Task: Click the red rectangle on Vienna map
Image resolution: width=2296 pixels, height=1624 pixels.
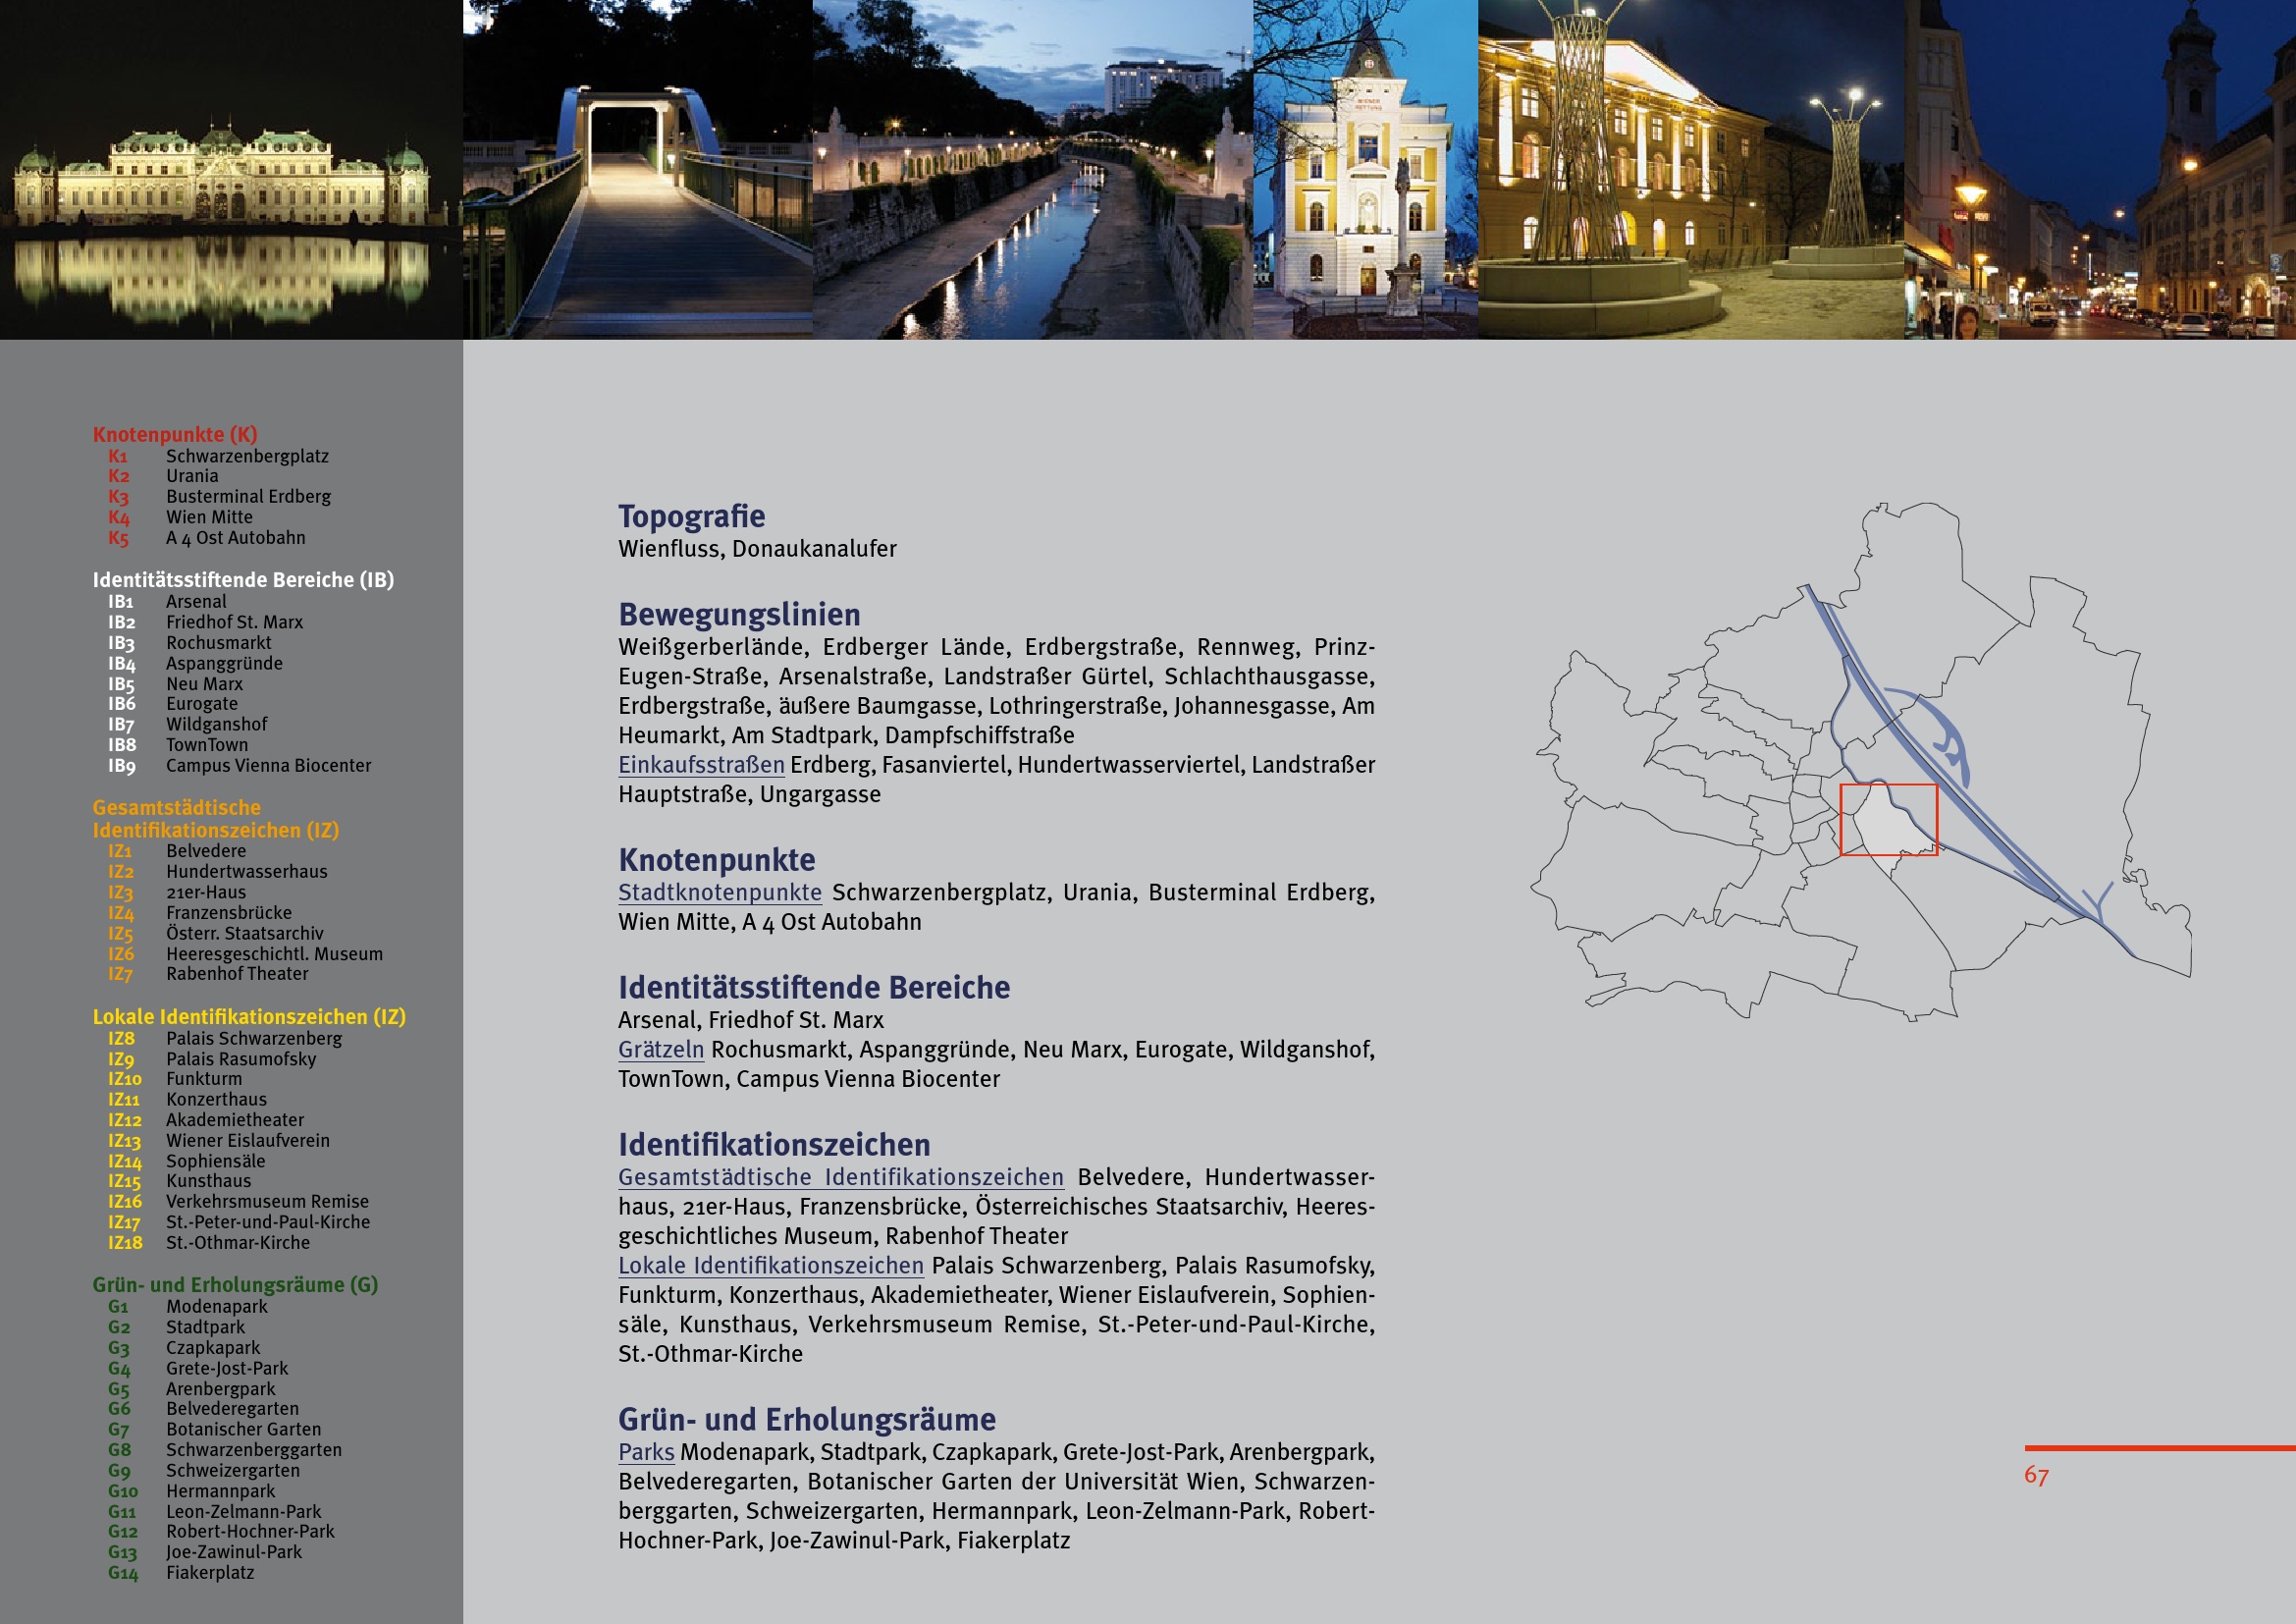Action: 1888,820
